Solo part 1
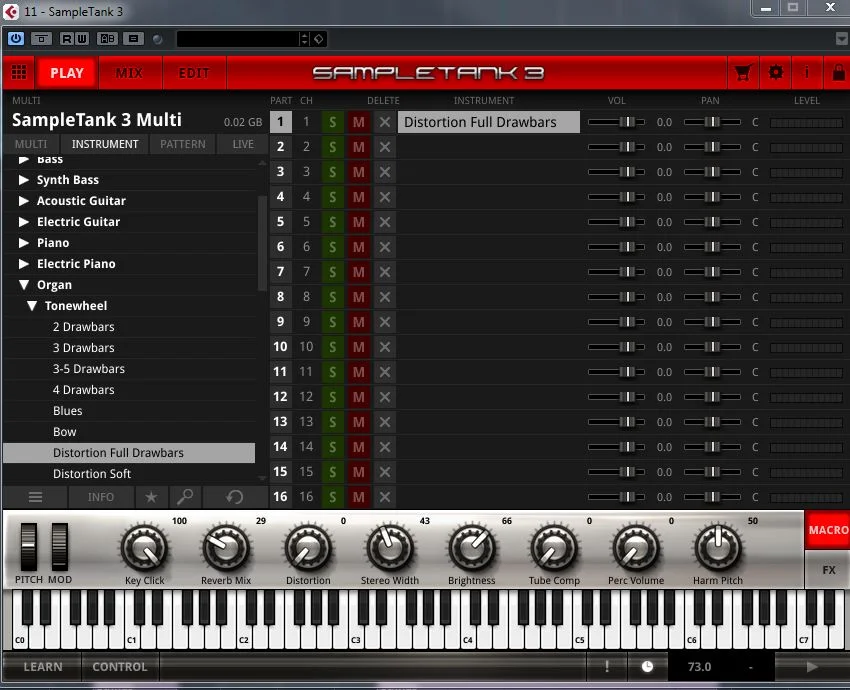850x690 pixels. click(332, 122)
